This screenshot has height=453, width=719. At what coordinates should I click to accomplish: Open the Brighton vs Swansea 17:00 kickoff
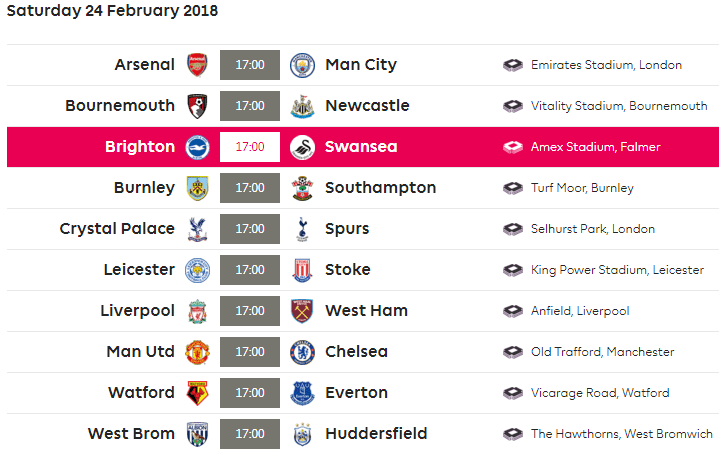(250, 147)
